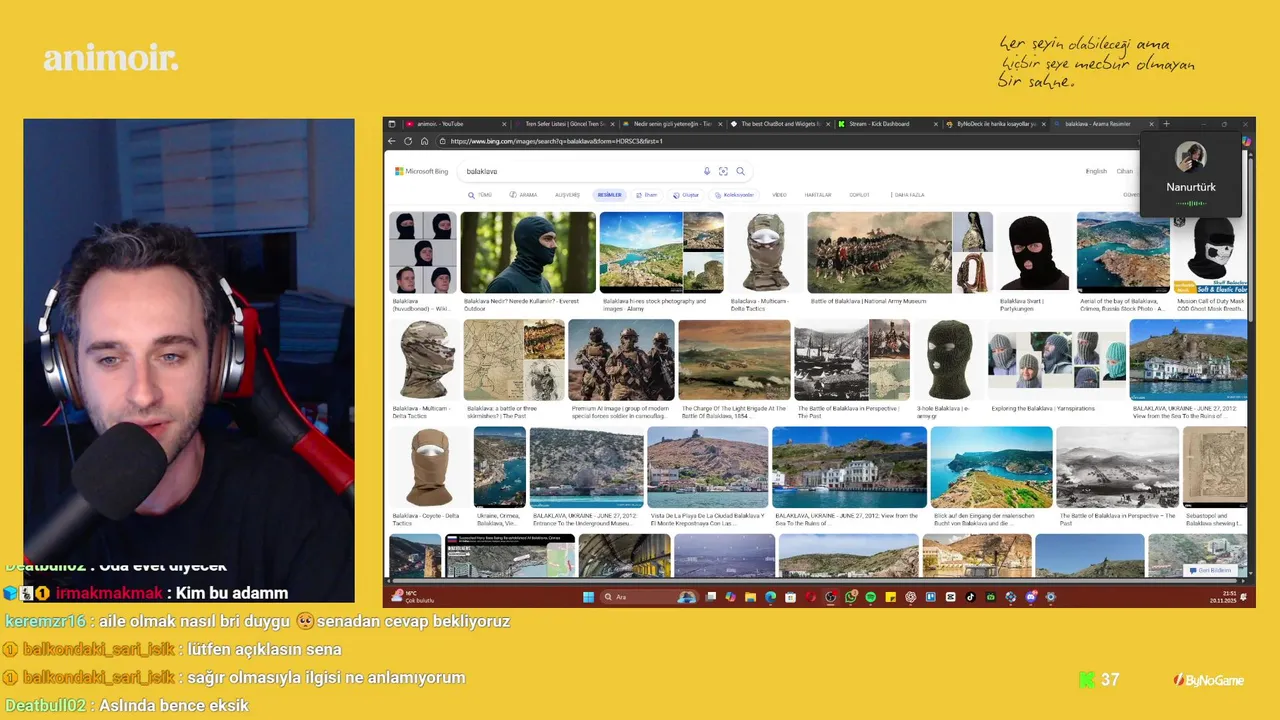The image size is (1280, 720).
Task: Switch to Stream - Kick Dashboard tab
Action: (x=888, y=124)
